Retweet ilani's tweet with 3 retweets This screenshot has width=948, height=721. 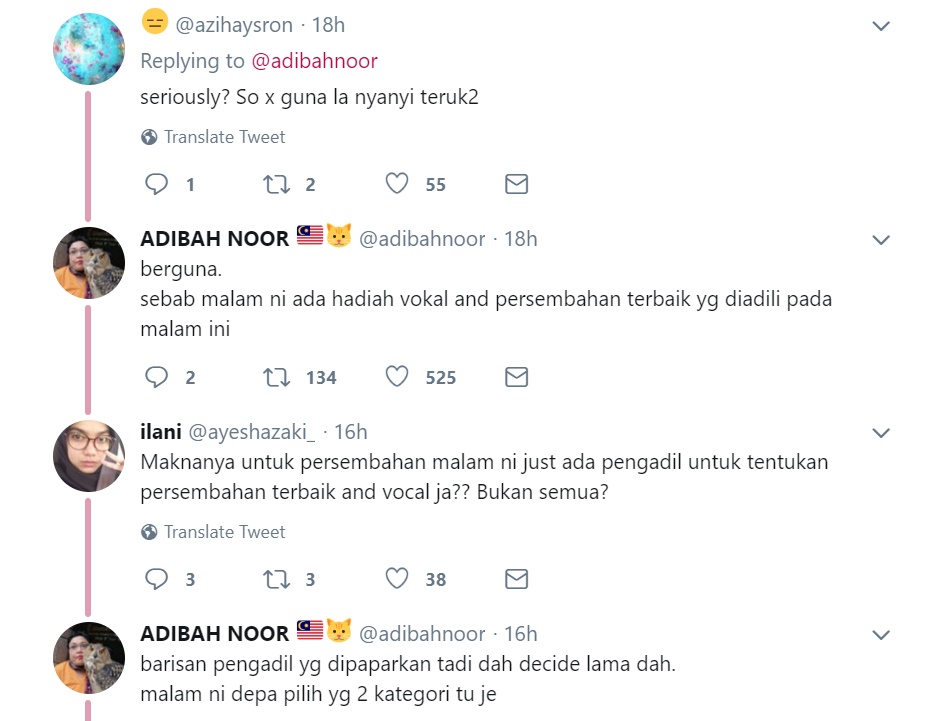tap(276, 579)
